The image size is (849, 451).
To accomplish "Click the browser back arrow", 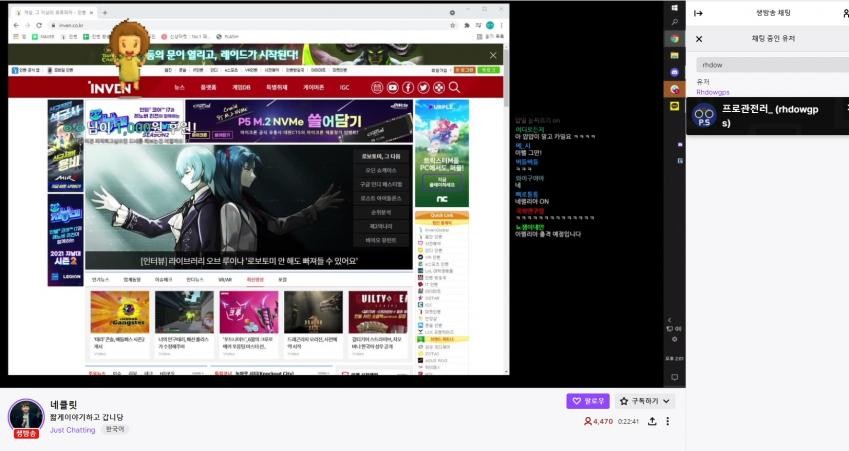I will pos(16,25).
